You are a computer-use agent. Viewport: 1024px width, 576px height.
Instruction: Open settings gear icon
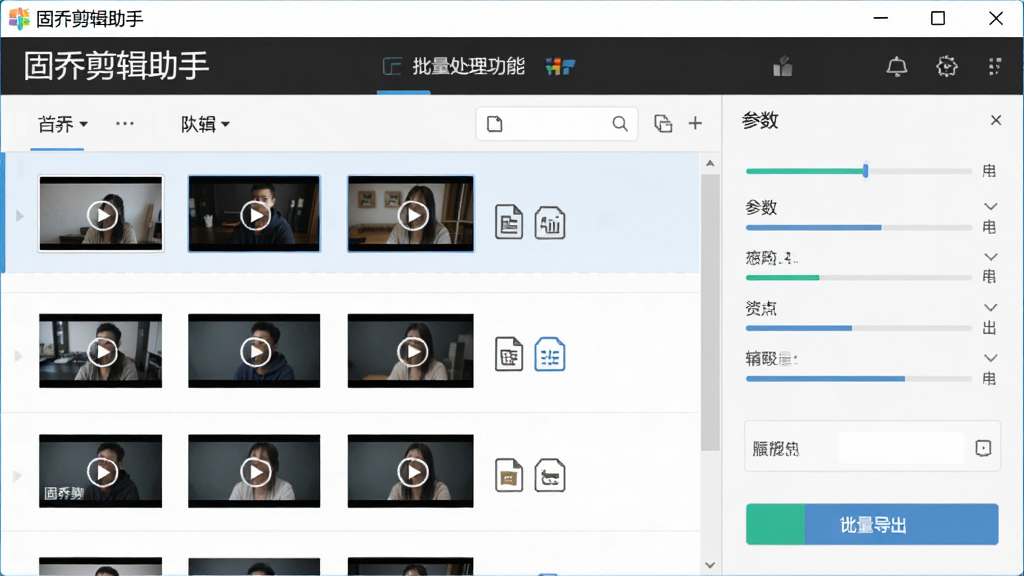pyautogui.click(x=946, y=67)
